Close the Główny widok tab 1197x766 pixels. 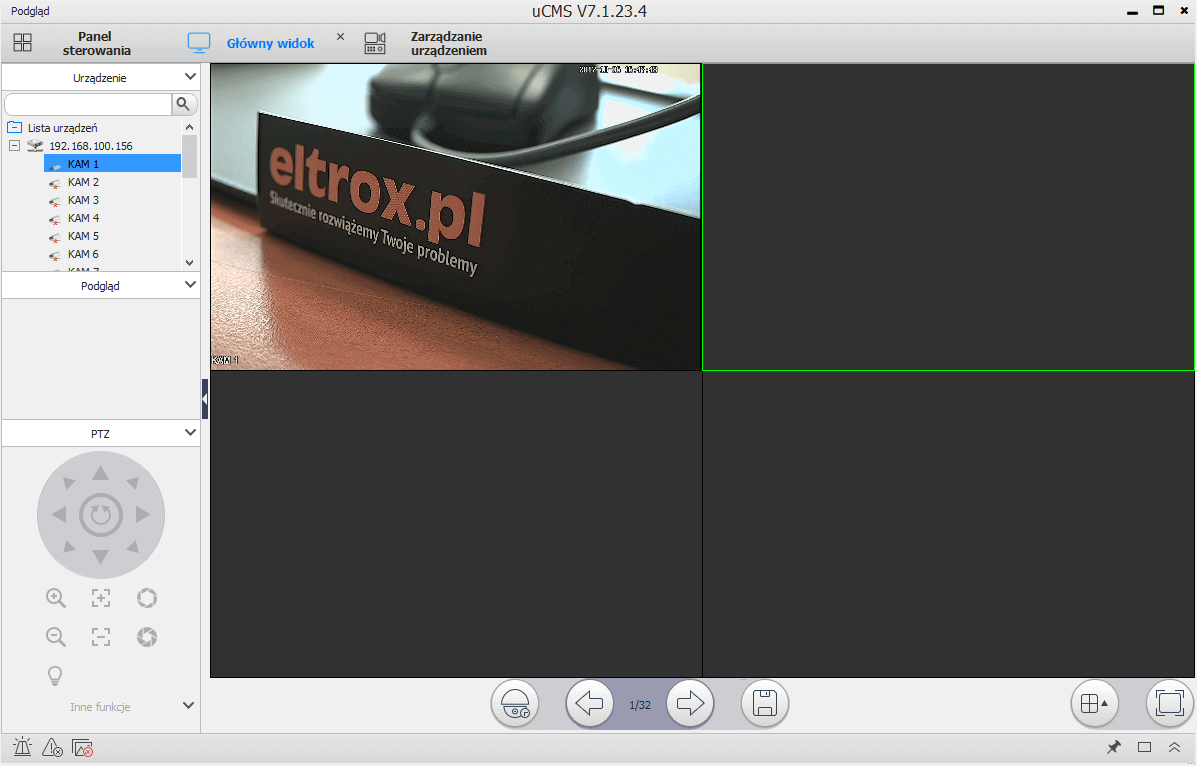coord(340,37)
